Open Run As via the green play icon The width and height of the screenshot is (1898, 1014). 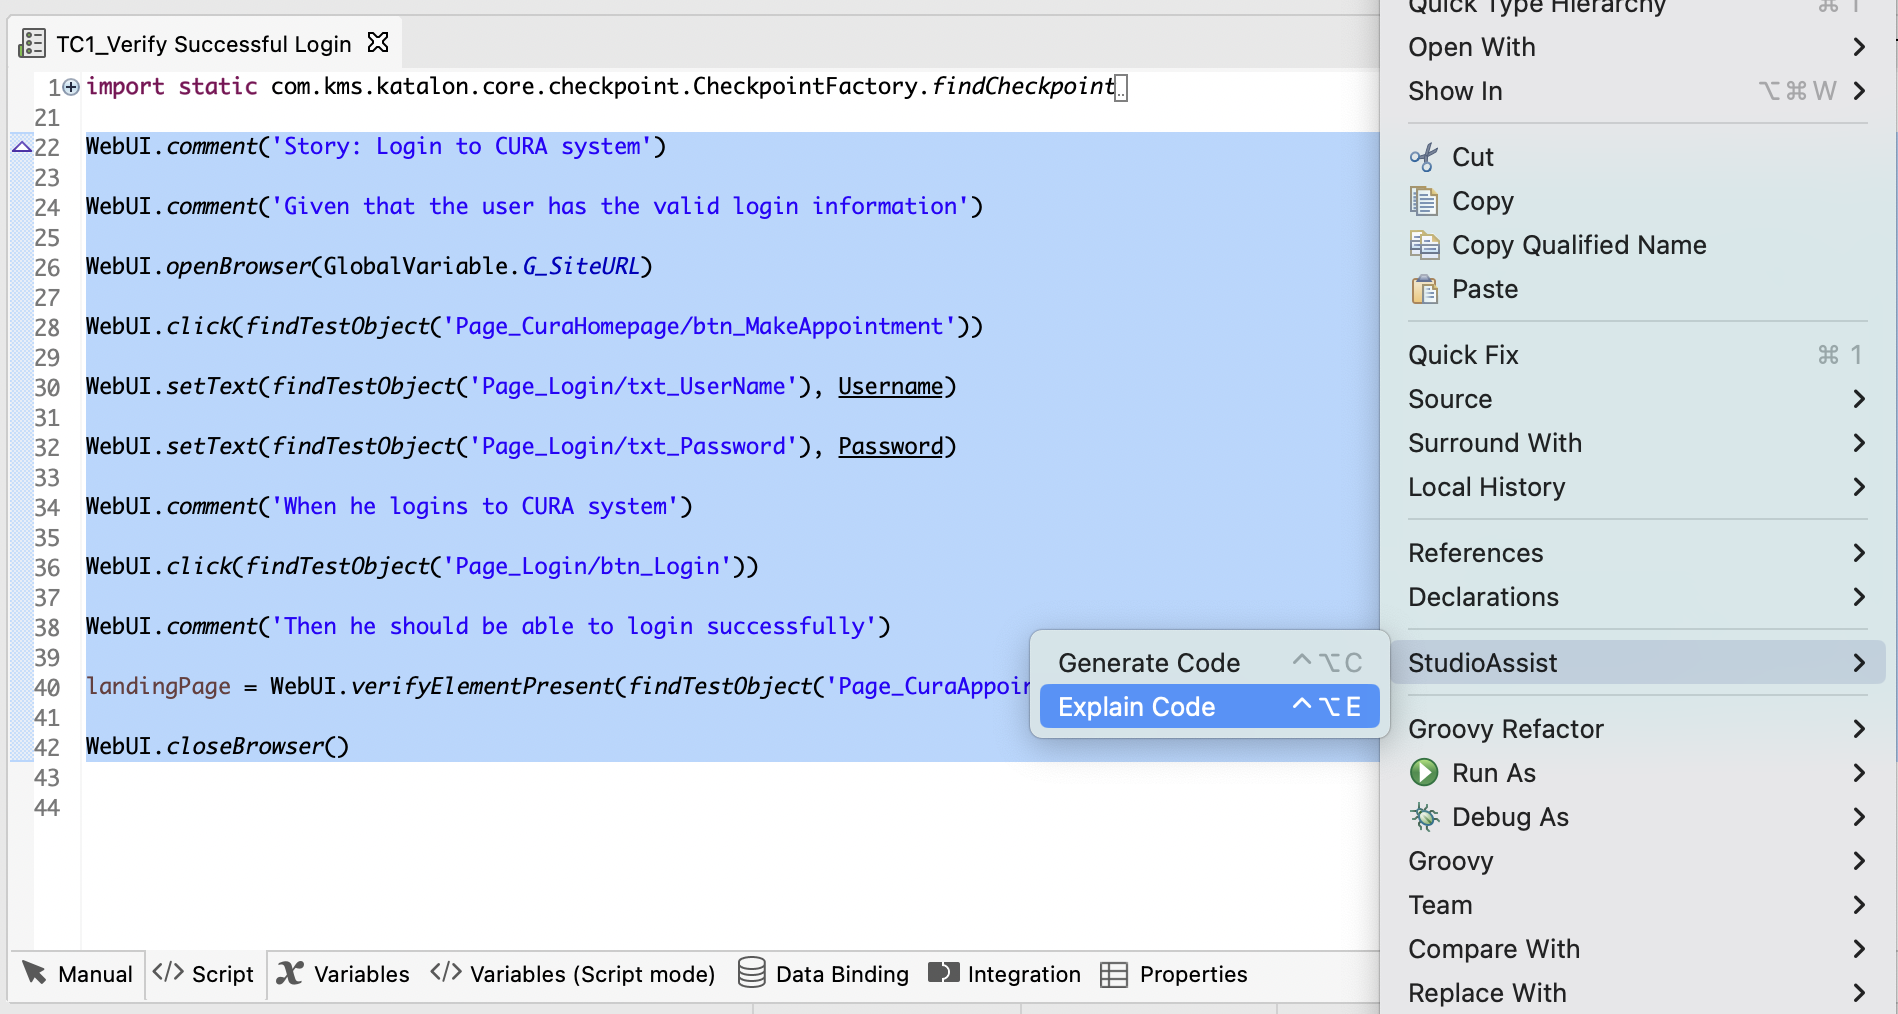(x=1424, y=772)
